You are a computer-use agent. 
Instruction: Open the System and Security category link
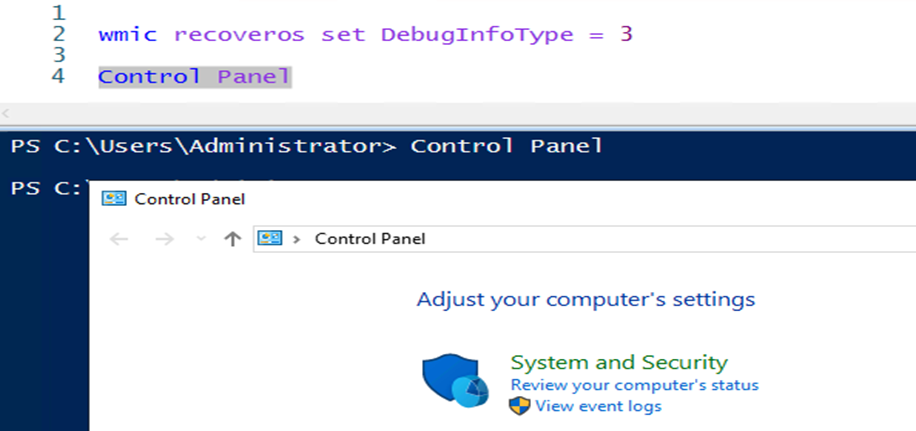[x=618, y=362]
